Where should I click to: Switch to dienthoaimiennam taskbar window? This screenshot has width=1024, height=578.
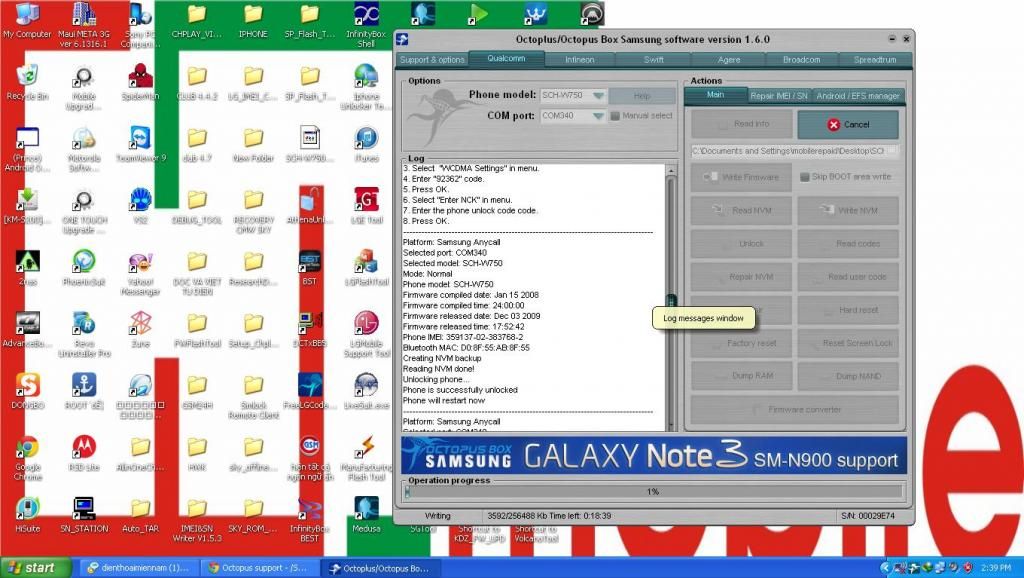click(139, 568)
